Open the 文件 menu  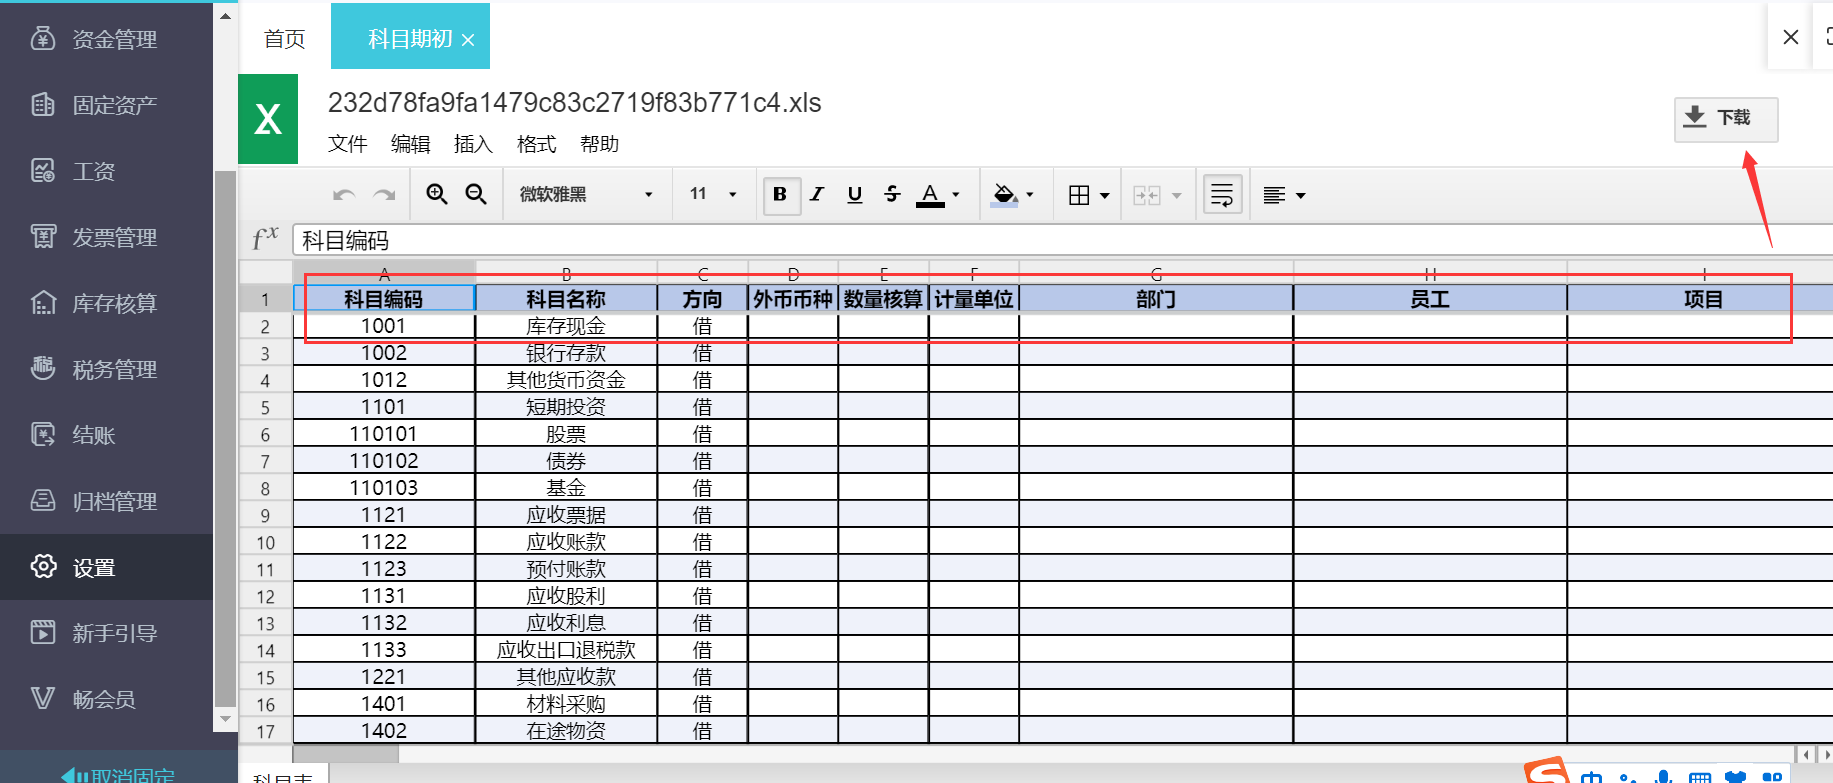[x=347, y=144]
